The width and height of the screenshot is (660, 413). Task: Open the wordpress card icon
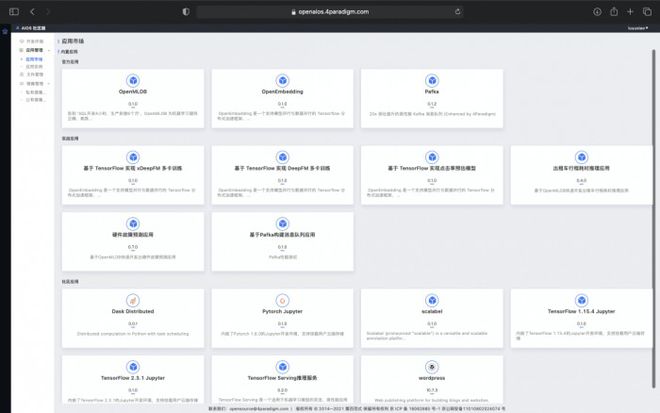[432, 367]
